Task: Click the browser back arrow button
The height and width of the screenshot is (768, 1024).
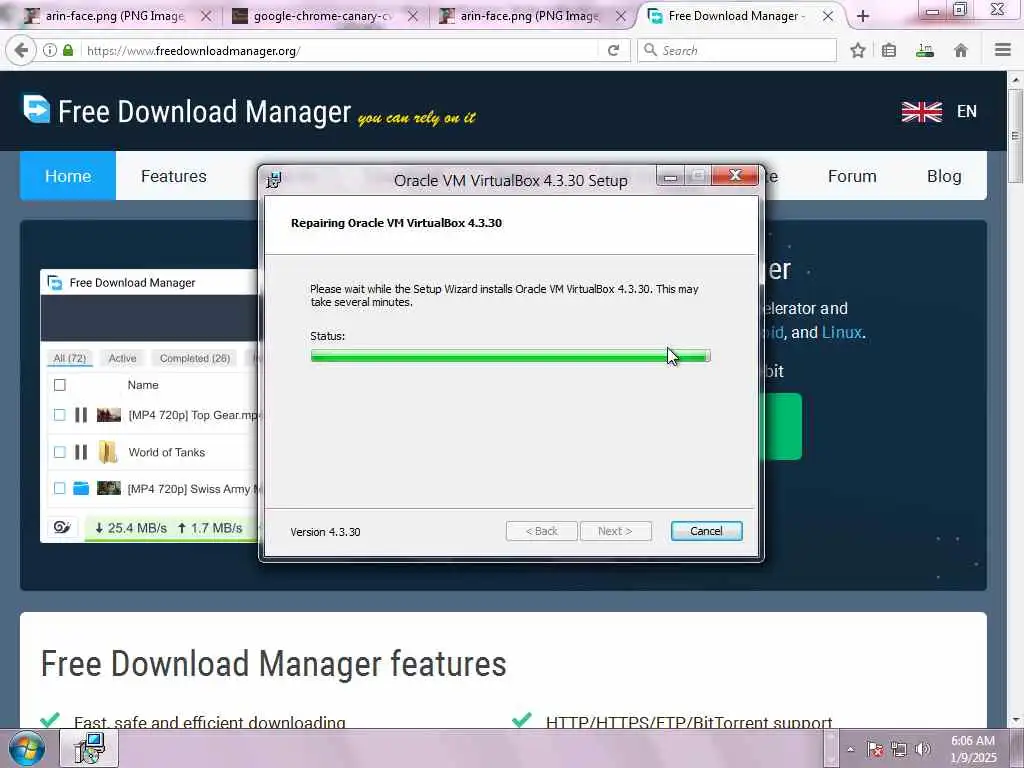Action: click(x=21, y=50)
